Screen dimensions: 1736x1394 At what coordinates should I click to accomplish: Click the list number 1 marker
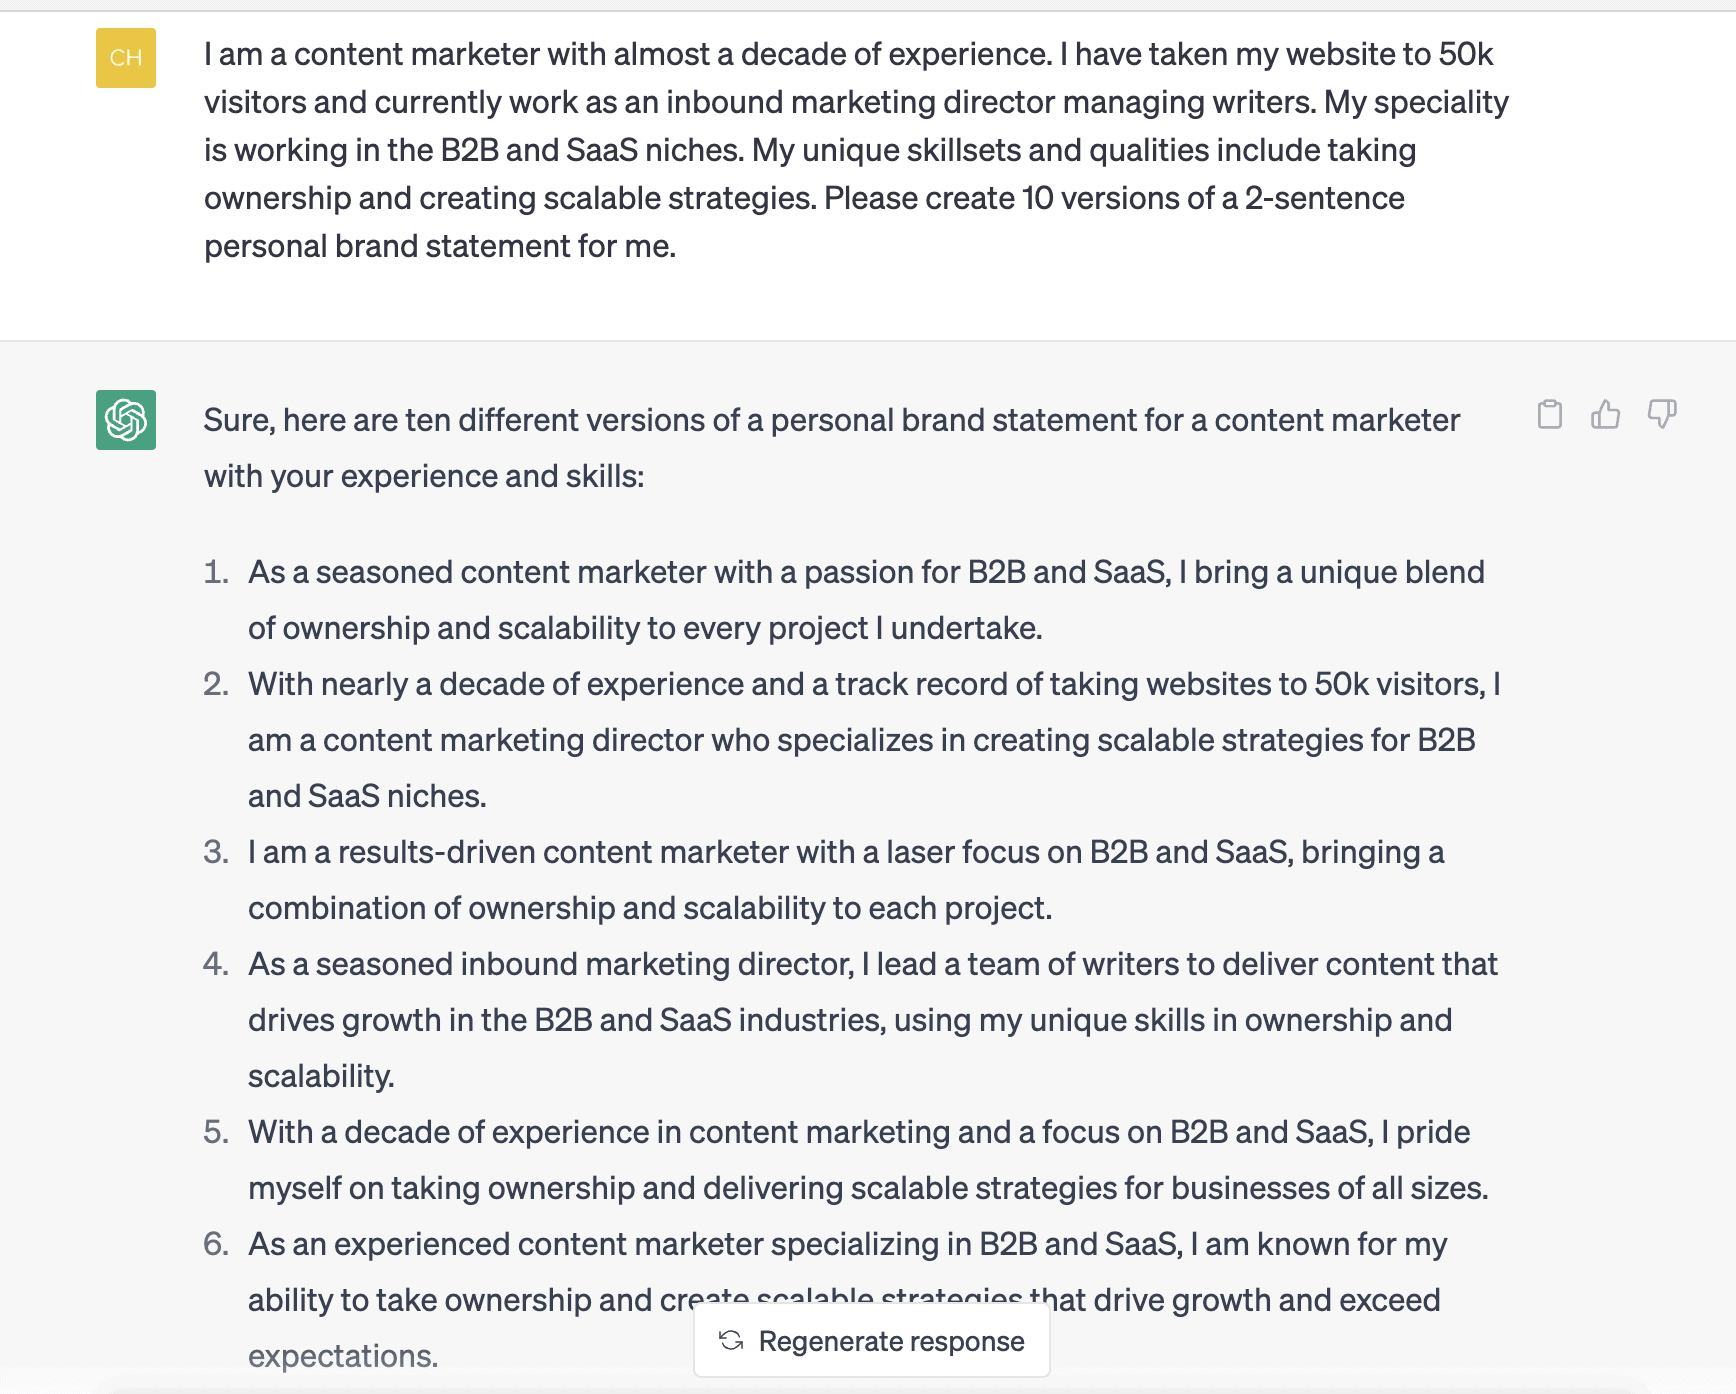tap(216, 572)
